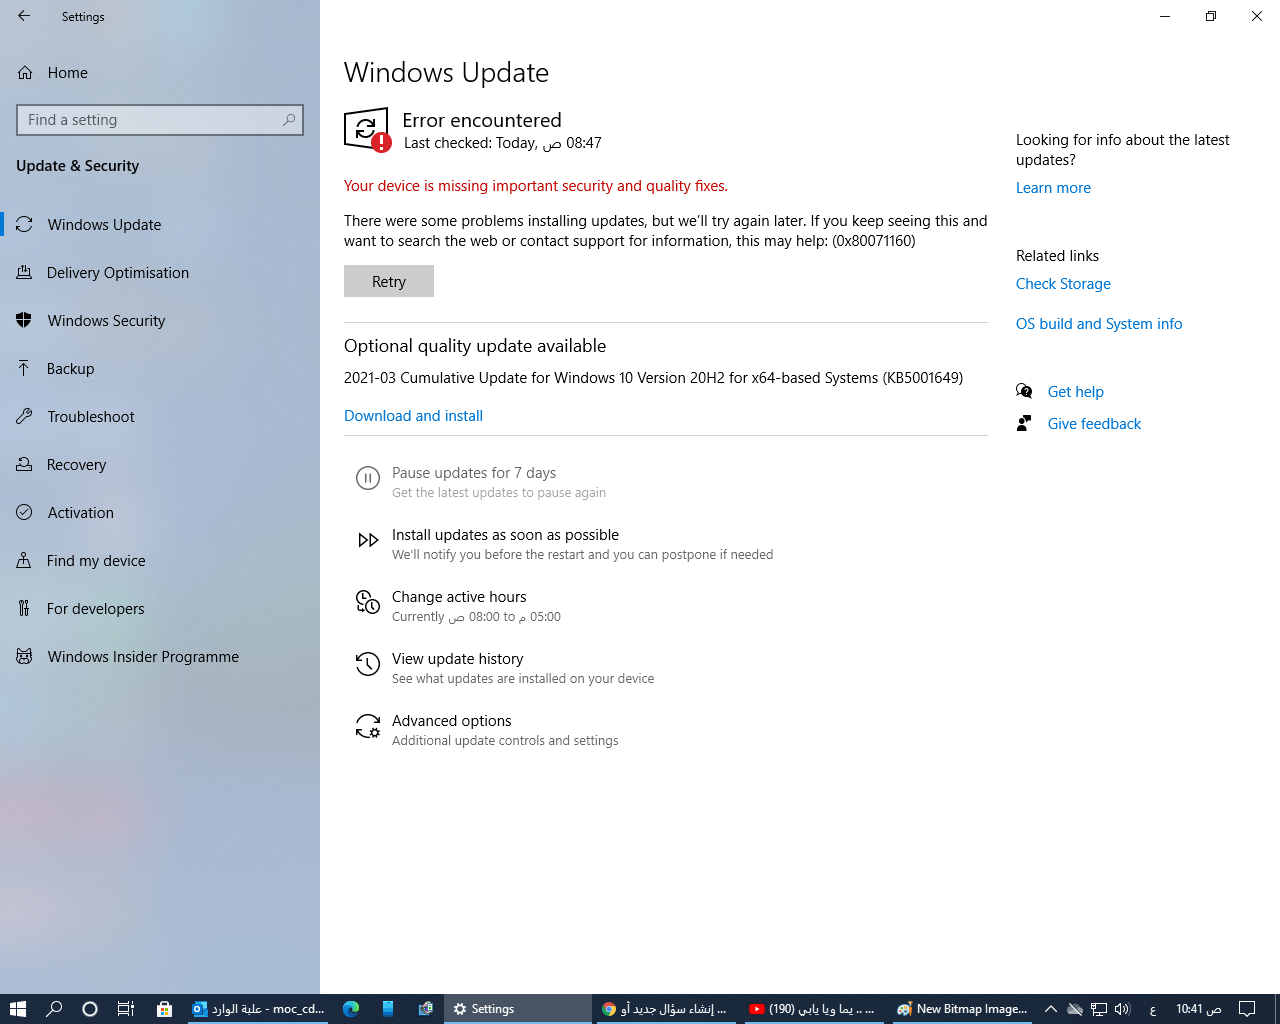Screen dimensions: 1280x1024
Task: Click the Windows Security shield icon
Action: (24, 320)
